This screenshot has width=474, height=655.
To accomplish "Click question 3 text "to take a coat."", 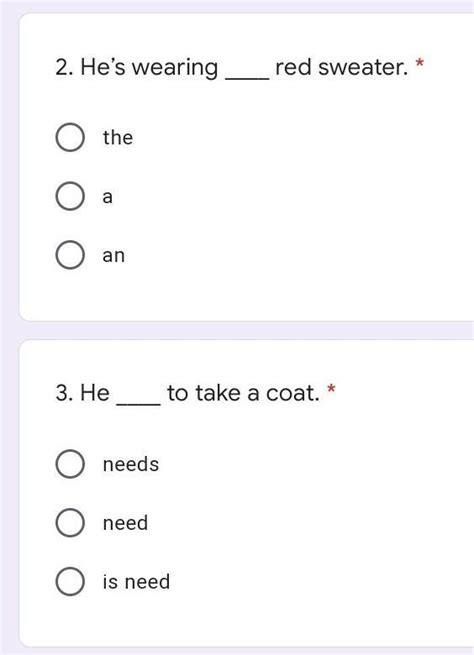I will pos(243,393).
